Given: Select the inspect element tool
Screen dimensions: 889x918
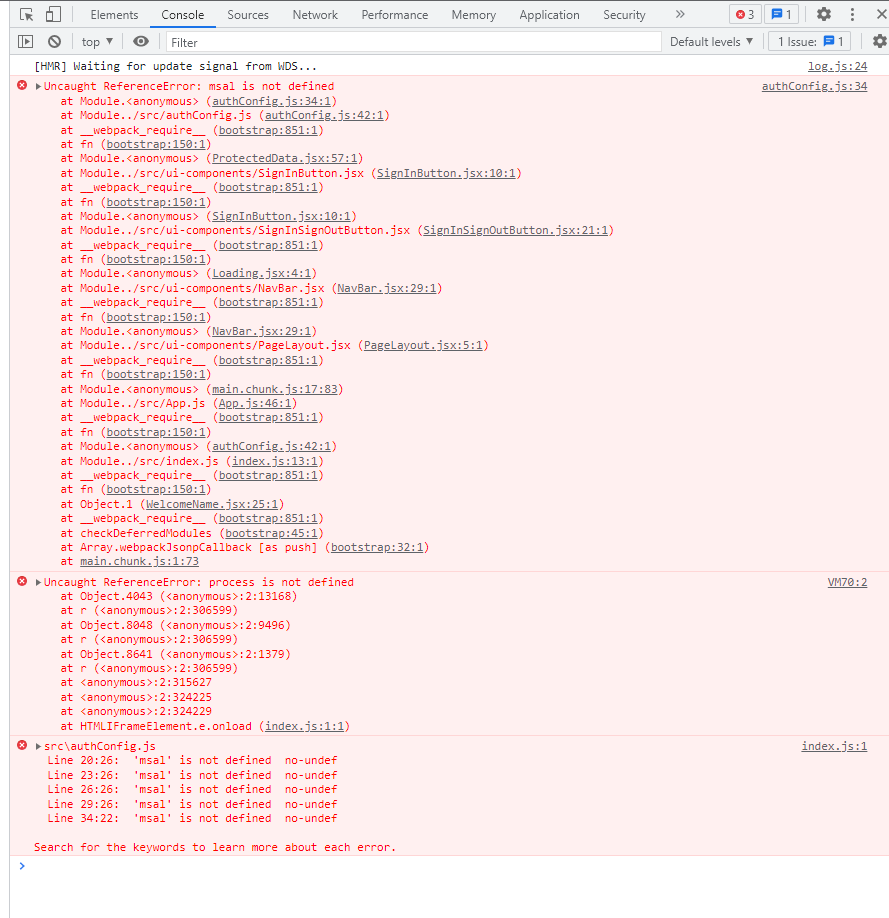Looking at the screenshot, I should click(x=27, y=14).
